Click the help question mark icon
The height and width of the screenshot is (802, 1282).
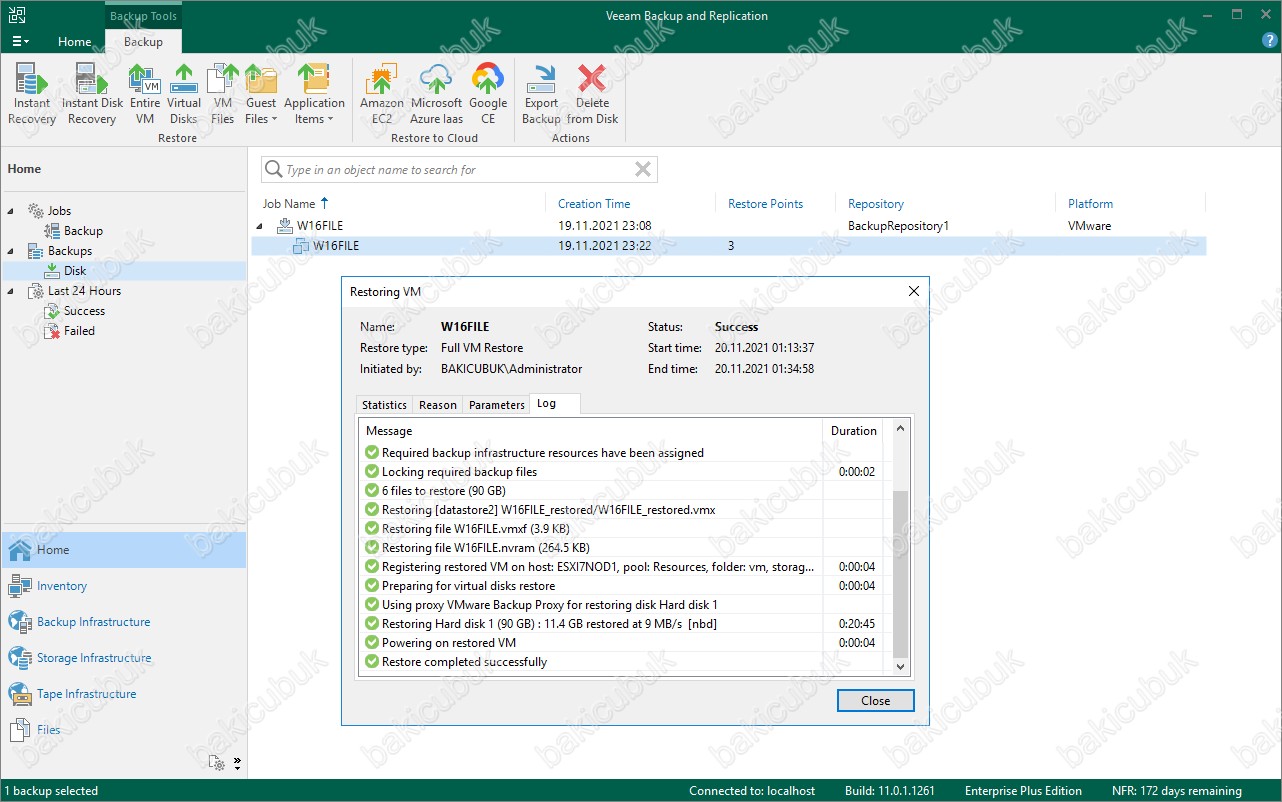(x=1269, y=41)
